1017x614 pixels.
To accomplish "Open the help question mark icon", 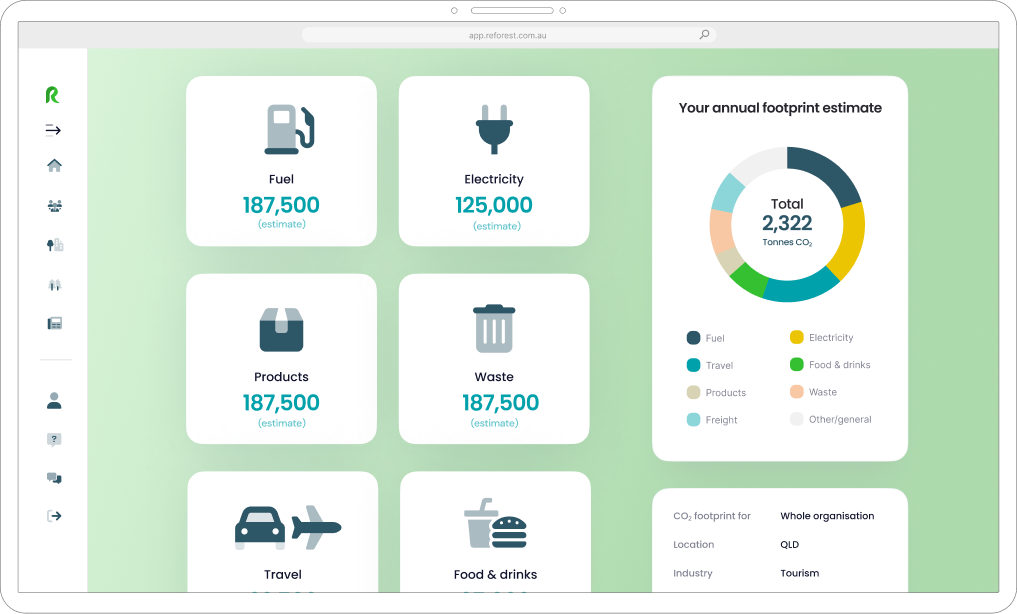I will pyautogui.click(x=54, y=439).
